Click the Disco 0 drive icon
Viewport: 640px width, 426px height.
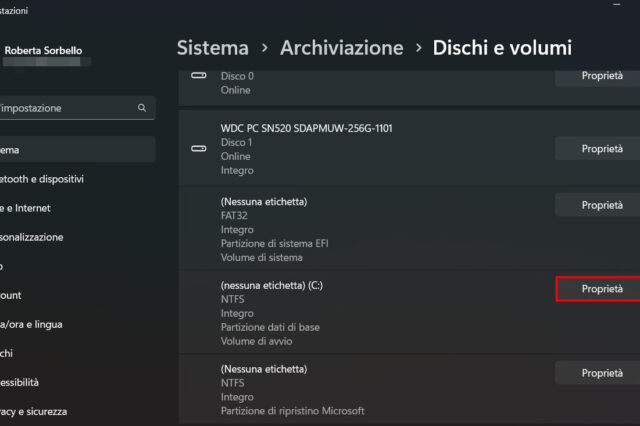(x=198, y=77)
